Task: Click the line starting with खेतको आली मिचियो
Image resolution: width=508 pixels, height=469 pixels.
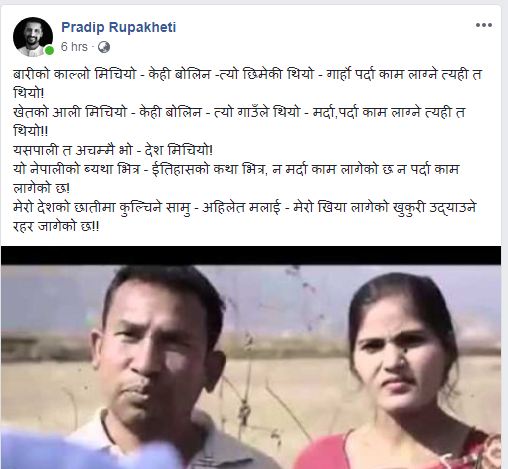Action: tap(239, 112)
